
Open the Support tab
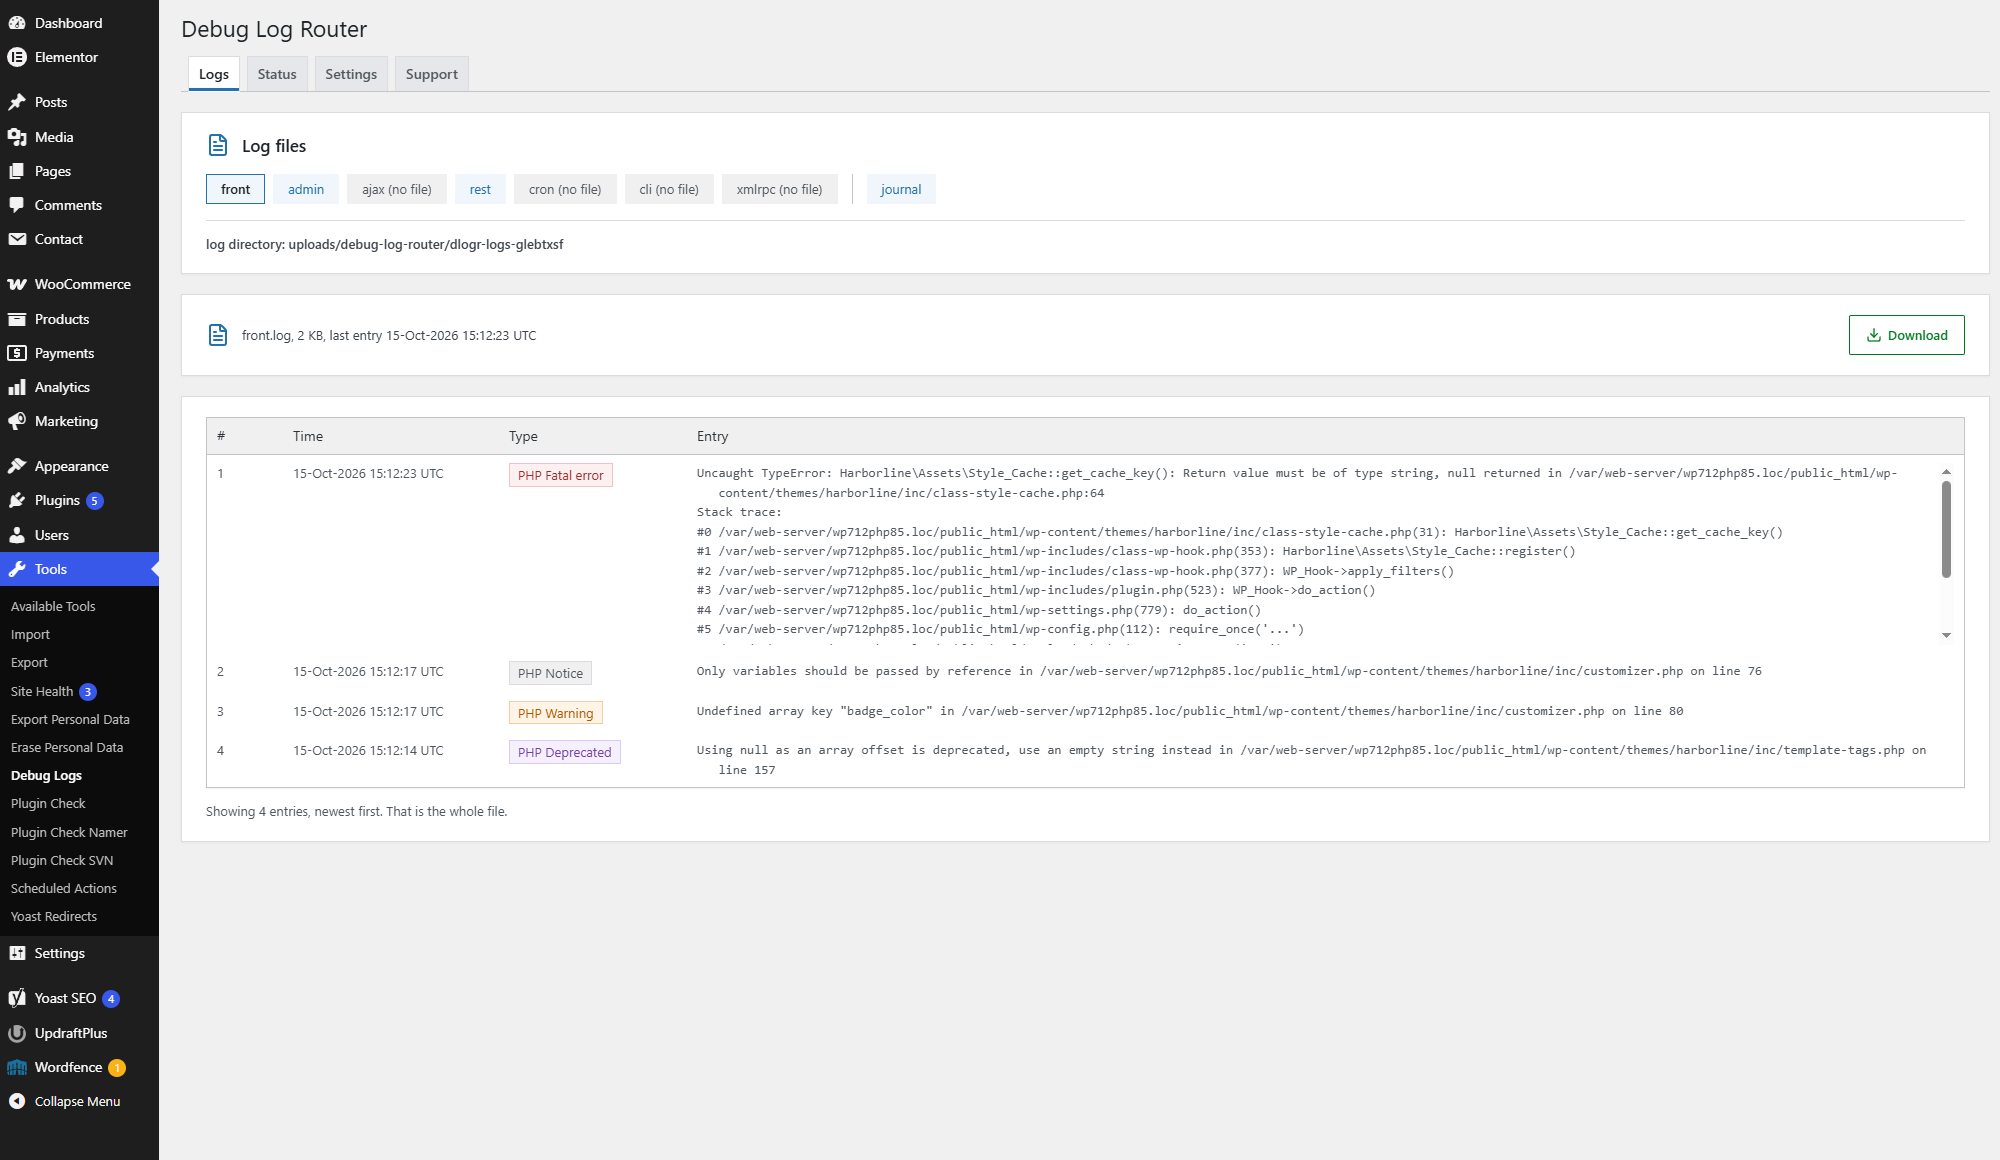tap(432, 74)
